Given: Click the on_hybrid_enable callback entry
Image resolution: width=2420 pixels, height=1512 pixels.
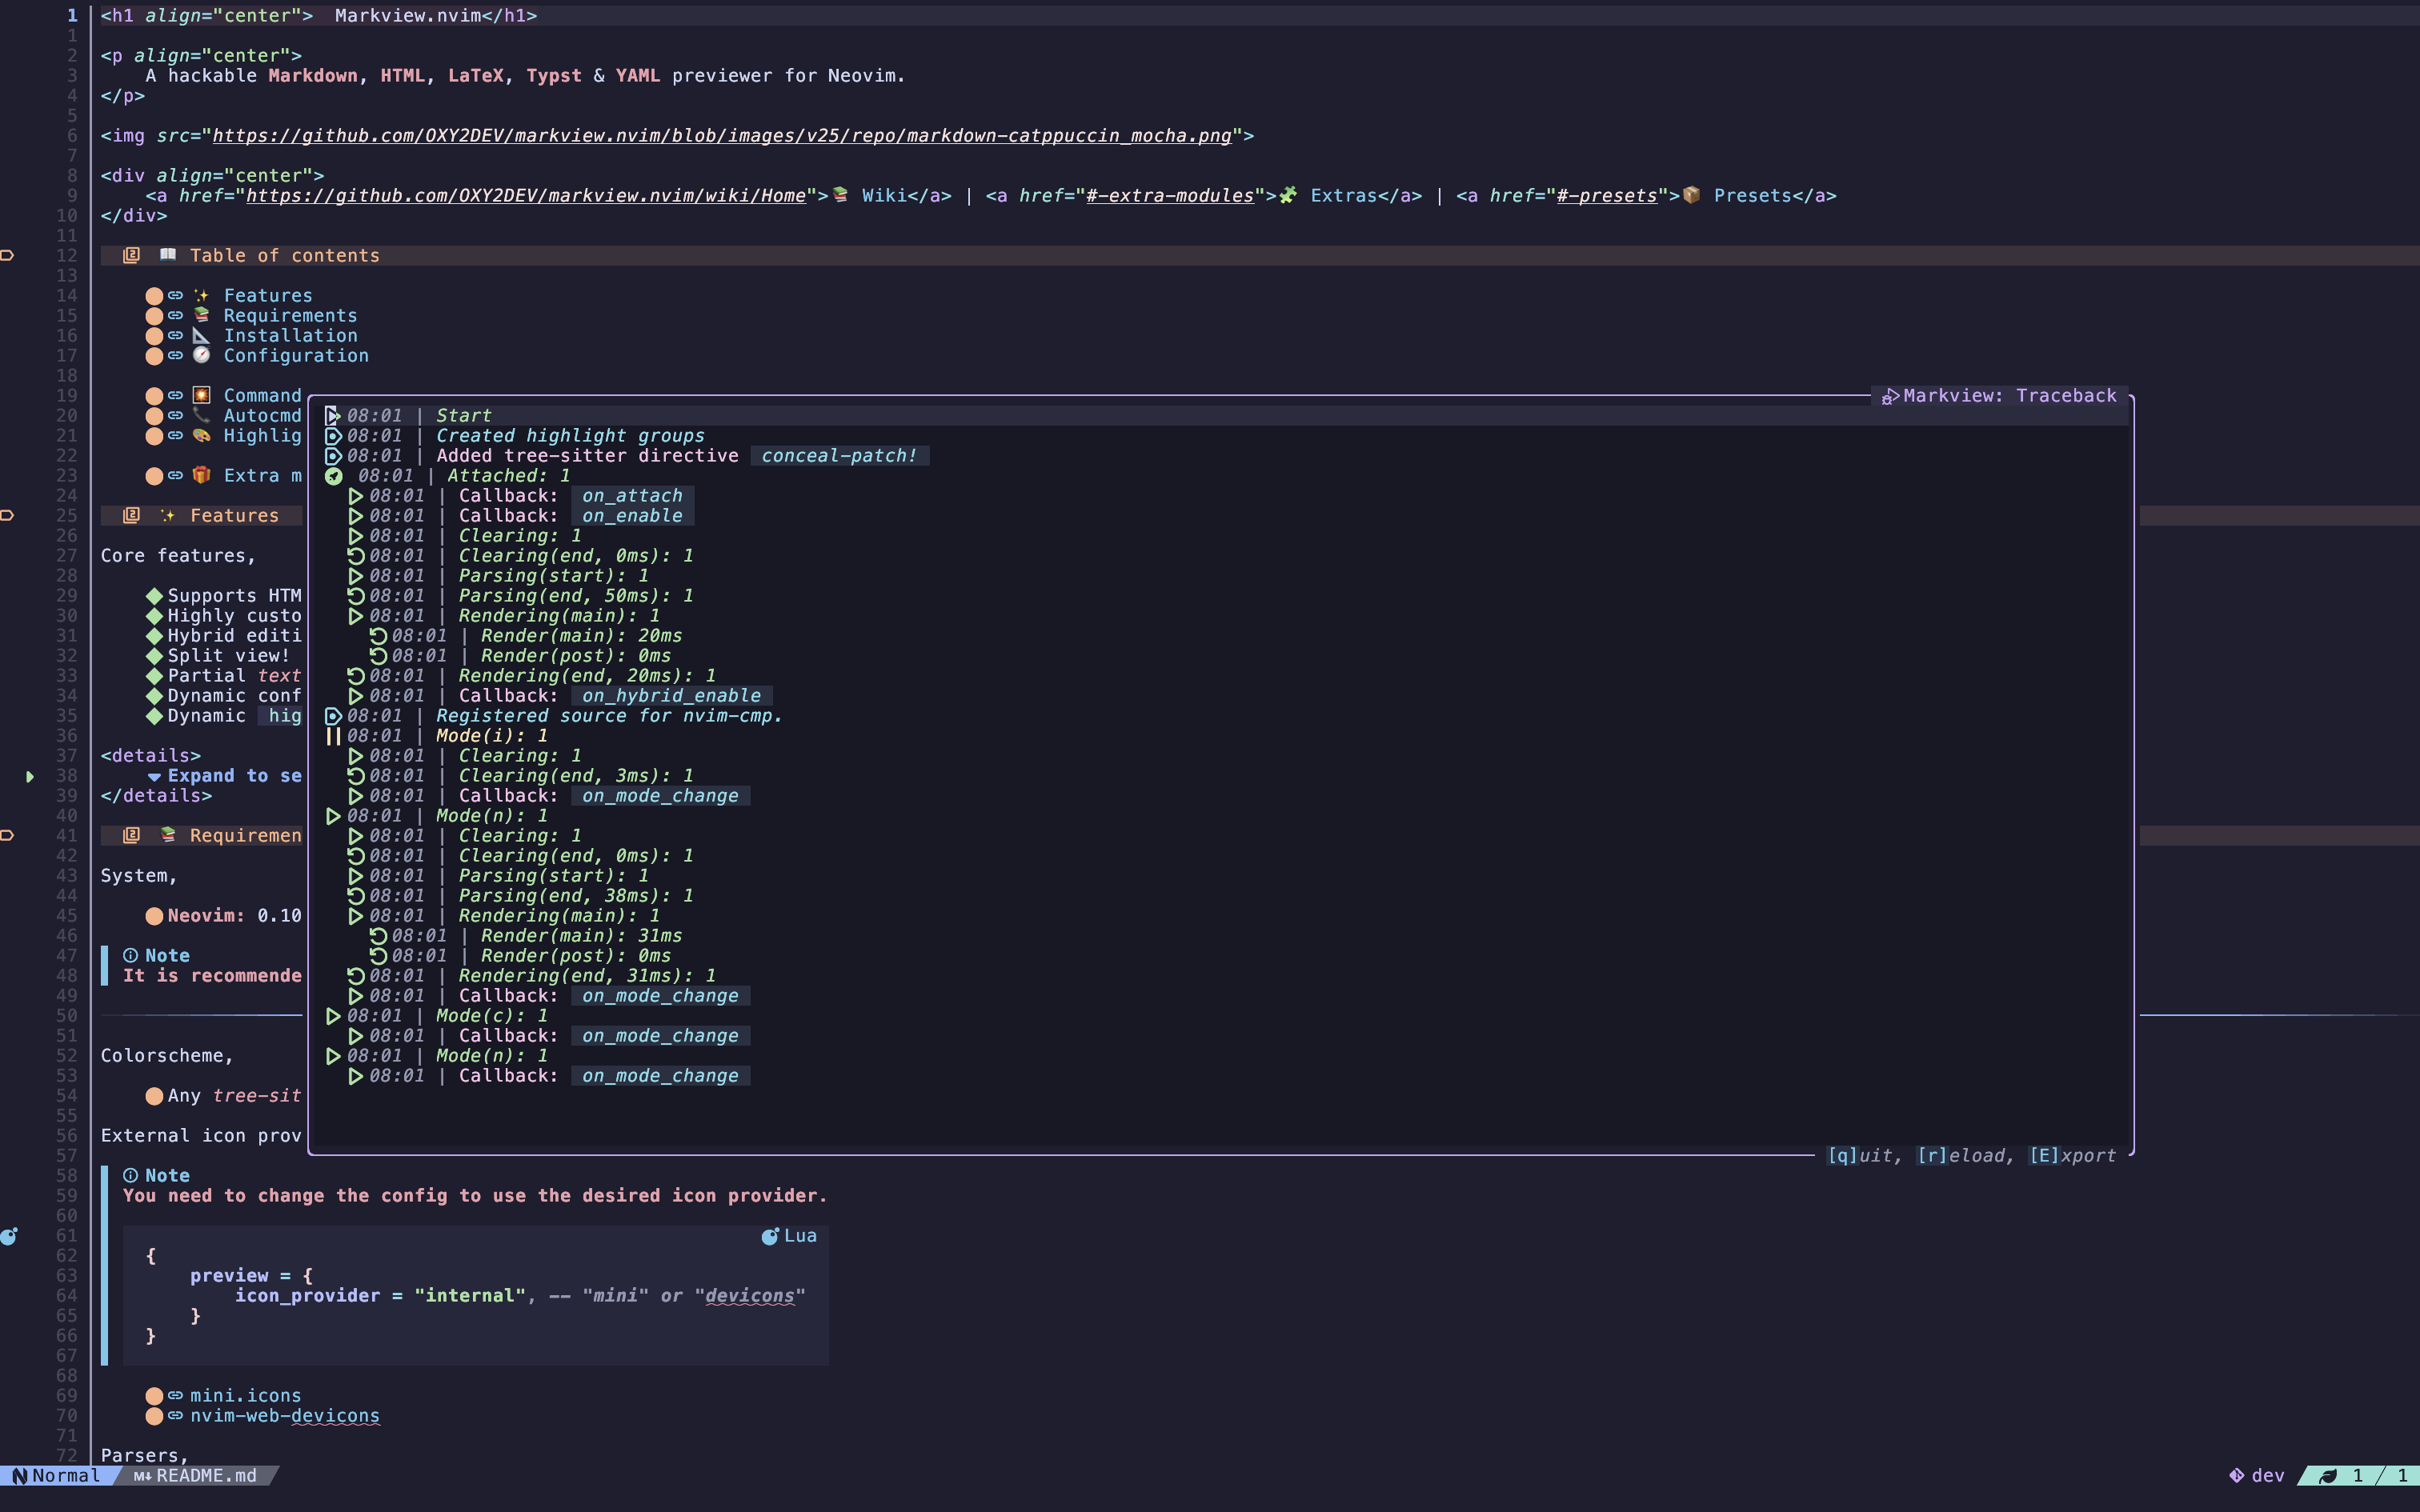Looking at the screenshot, I should 671,696.
